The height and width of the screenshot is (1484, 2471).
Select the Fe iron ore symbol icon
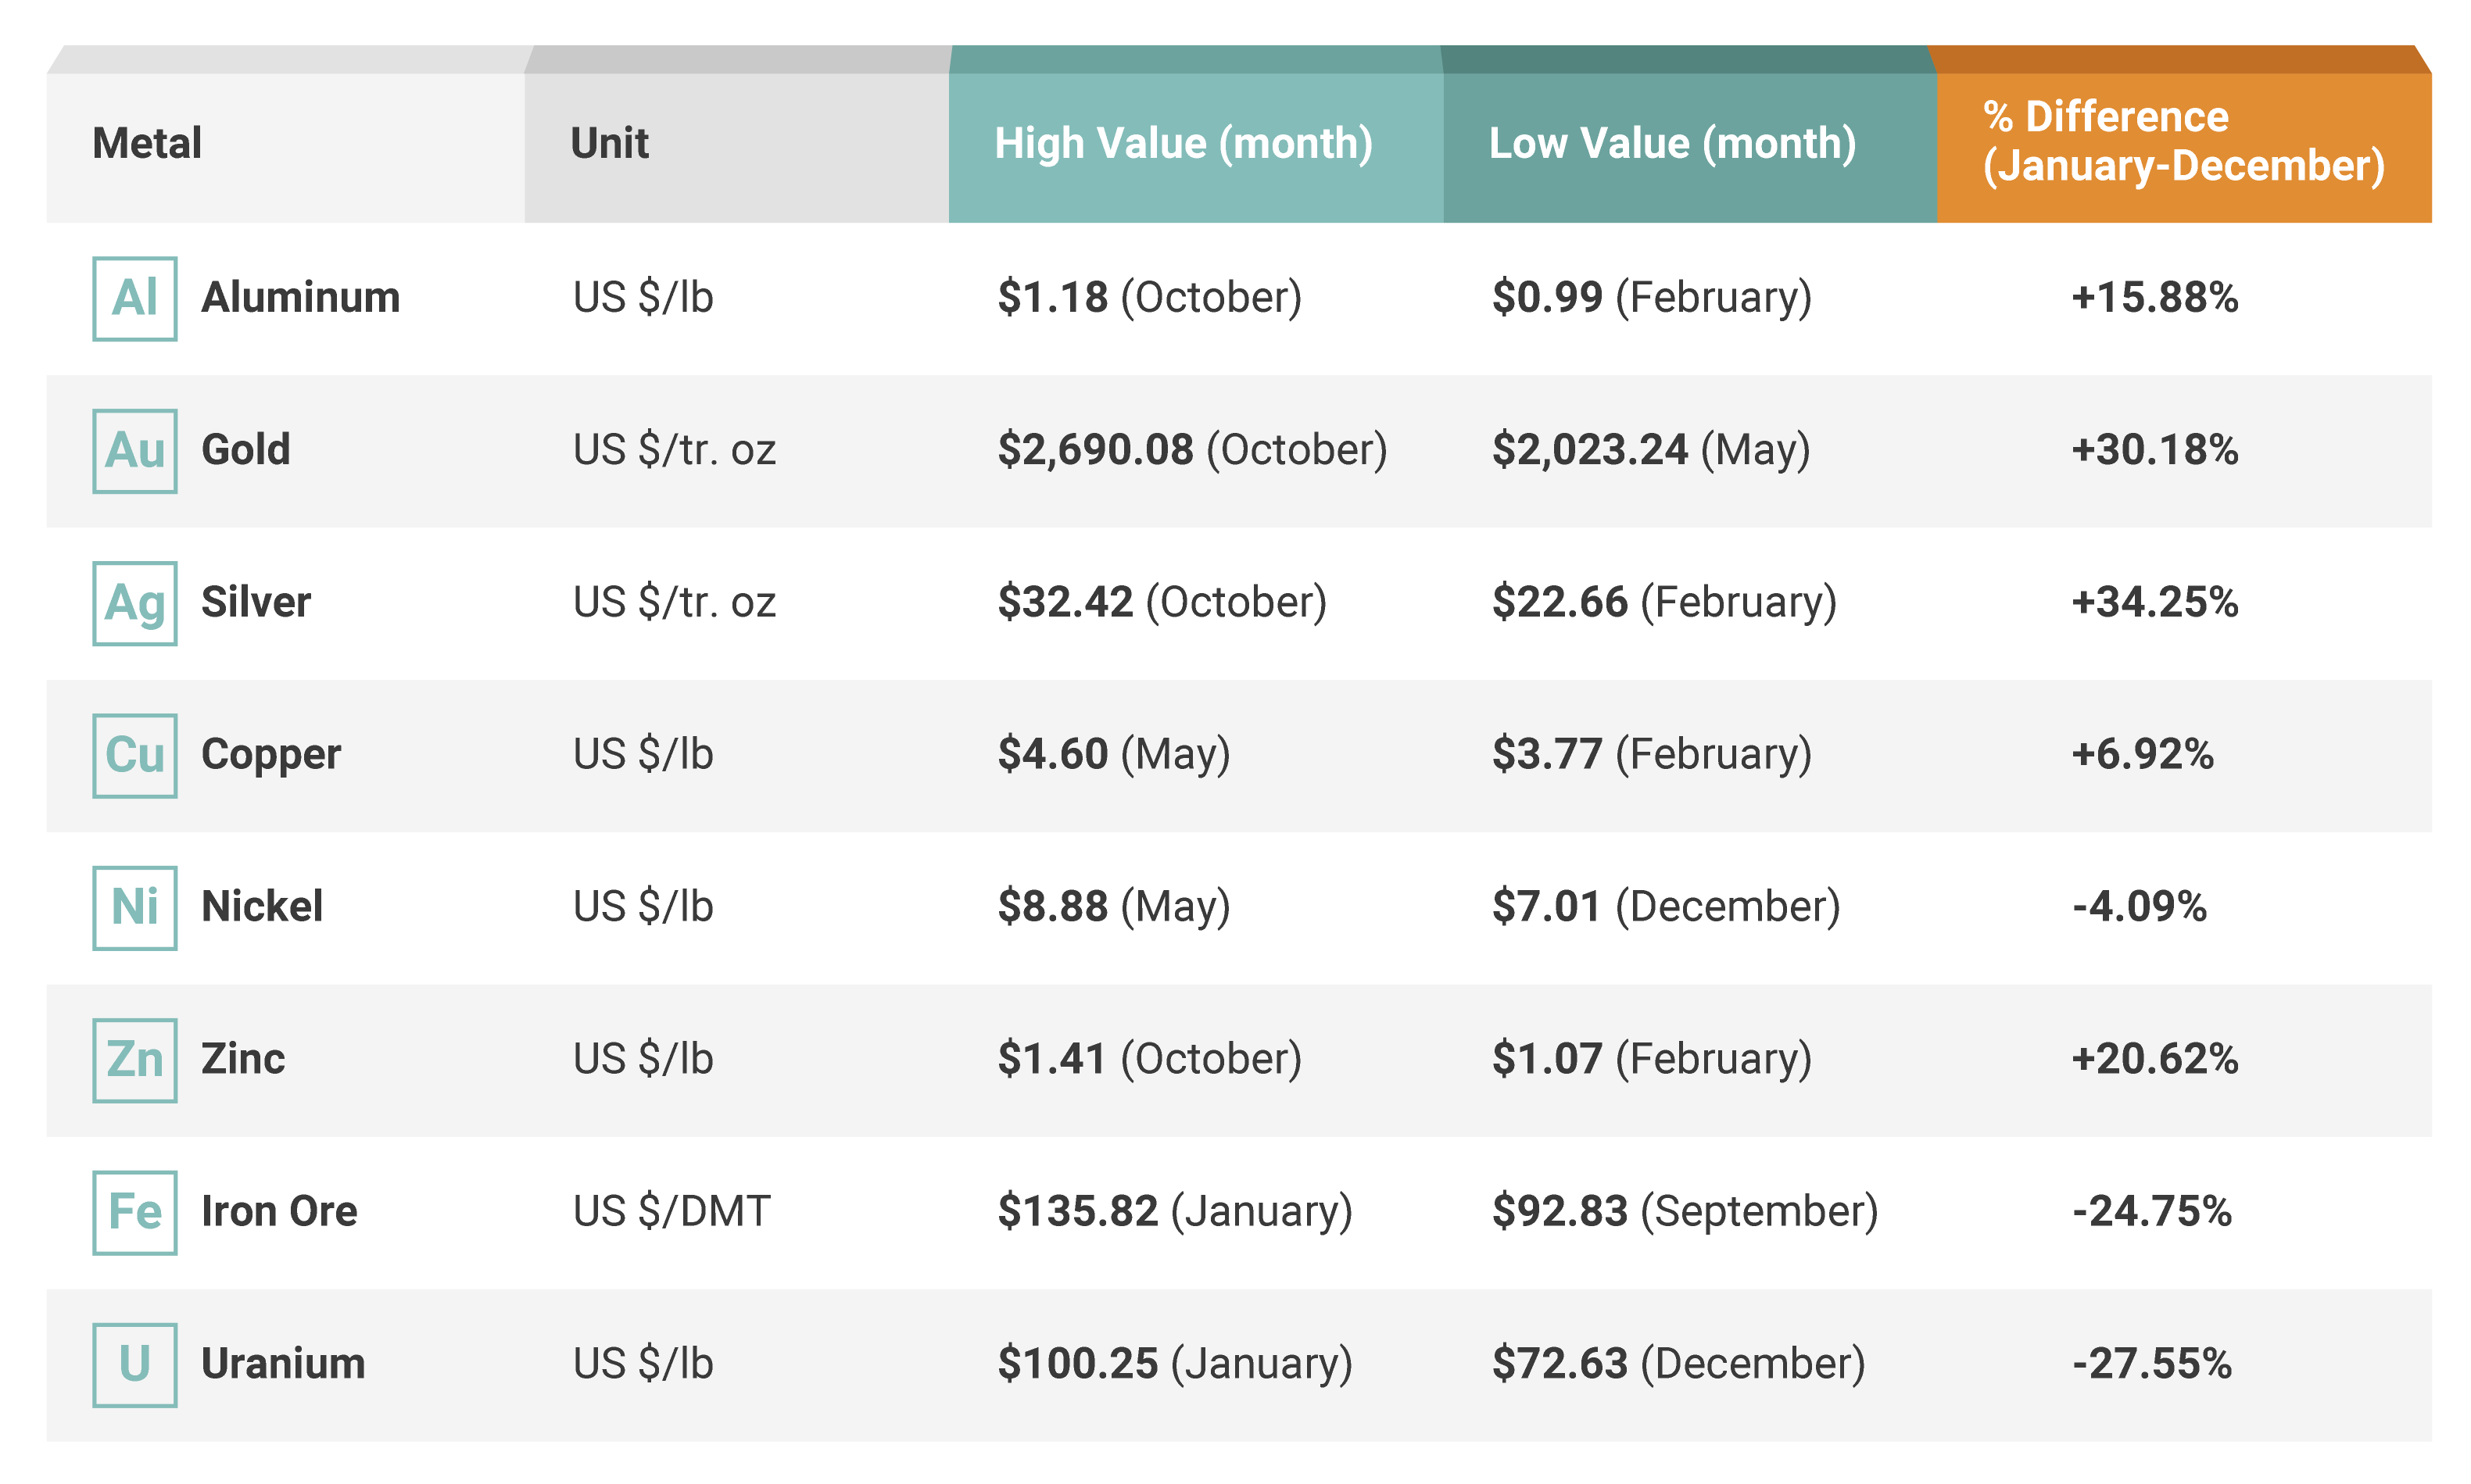click(135, 1212)
